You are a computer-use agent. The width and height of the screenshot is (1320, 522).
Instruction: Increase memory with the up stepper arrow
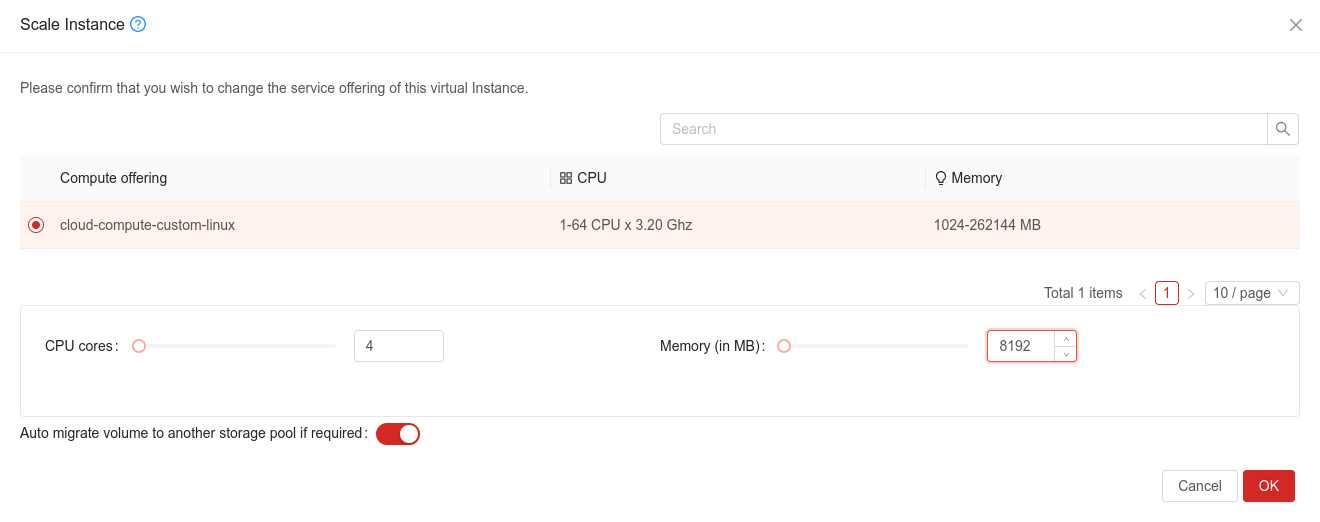[1066, 339]
